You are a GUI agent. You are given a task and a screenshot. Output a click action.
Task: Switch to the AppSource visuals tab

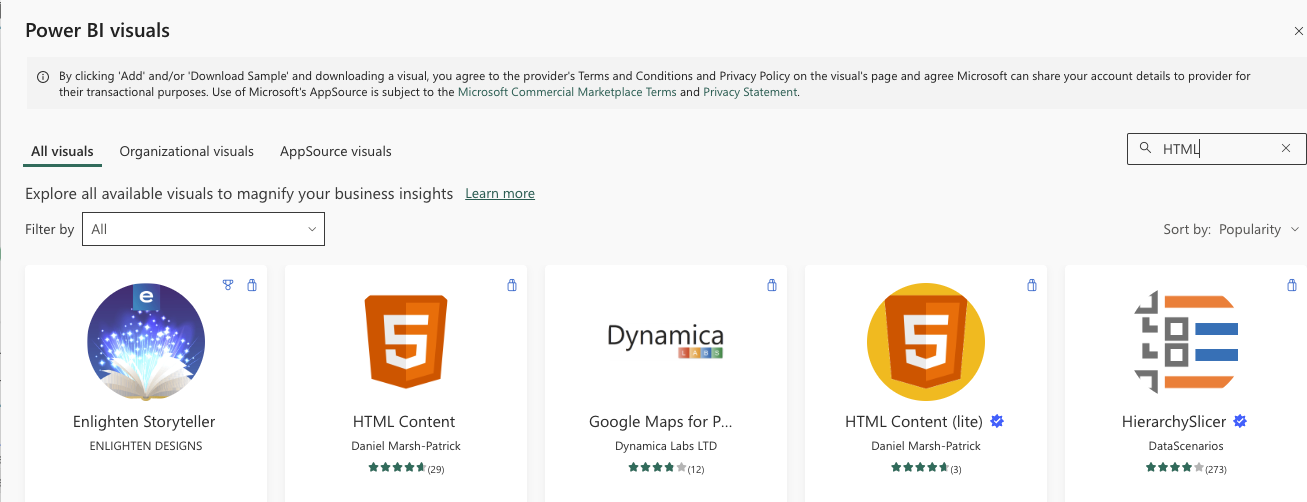click(x=336, y=152)
